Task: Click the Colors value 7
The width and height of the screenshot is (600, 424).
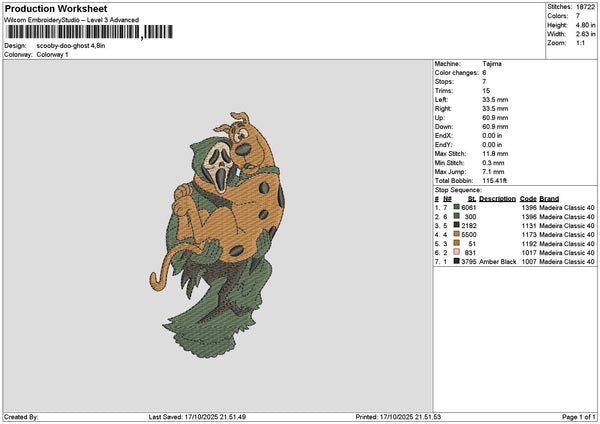Action: click(578, 16)
